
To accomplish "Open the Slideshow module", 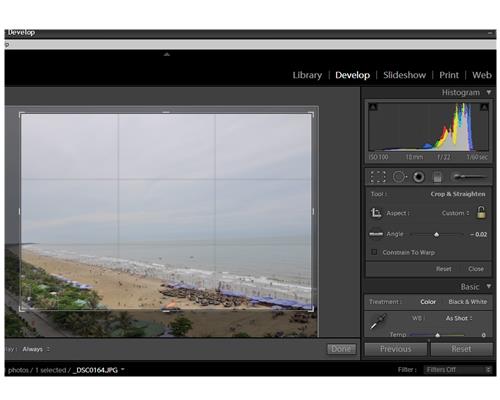I will (404, 75).
